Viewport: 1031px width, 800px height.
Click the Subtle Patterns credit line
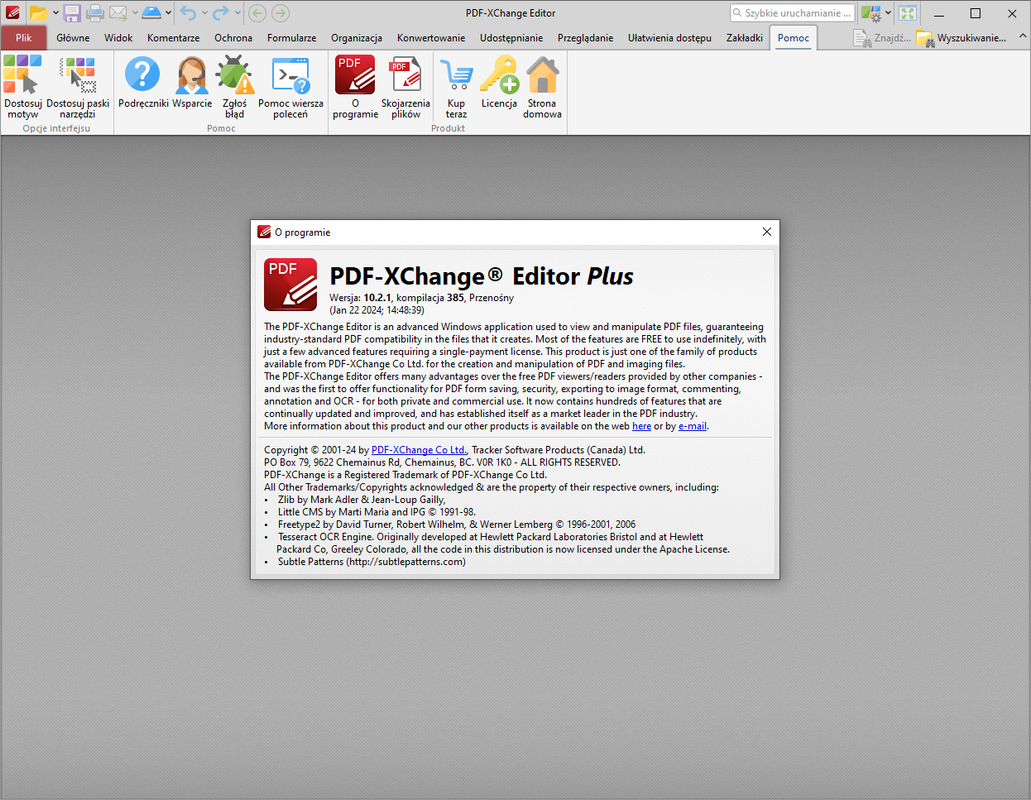pyautogui.click(x=372, y=562)
